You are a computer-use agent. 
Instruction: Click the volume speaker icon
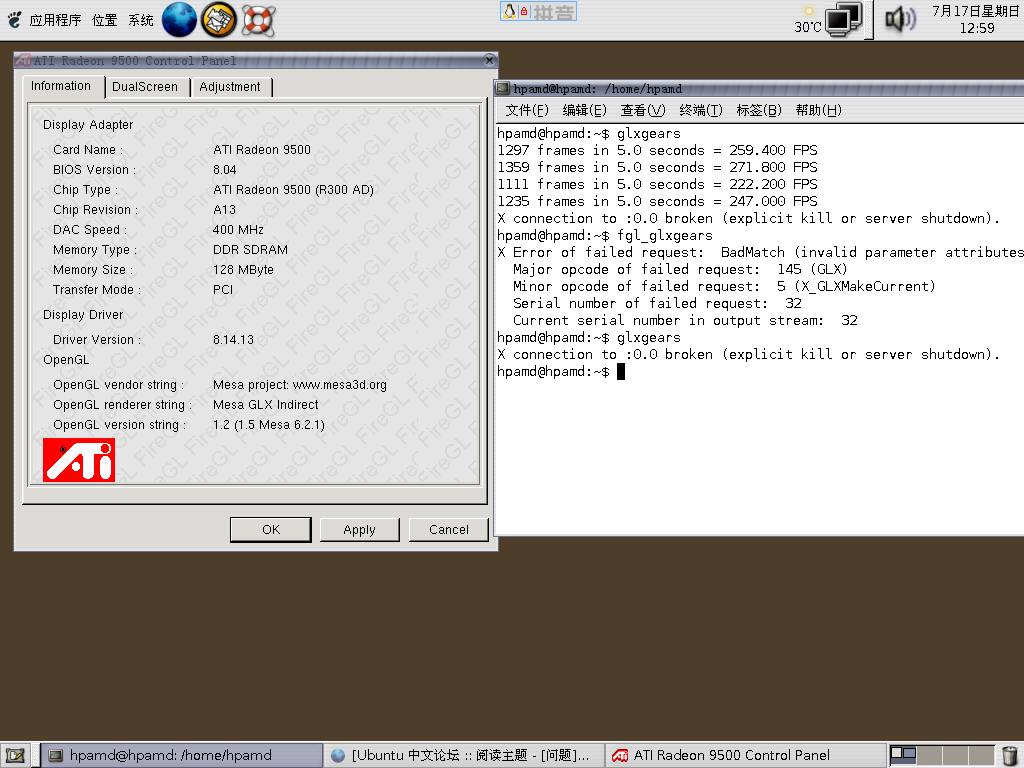click(x=901, y=20)
